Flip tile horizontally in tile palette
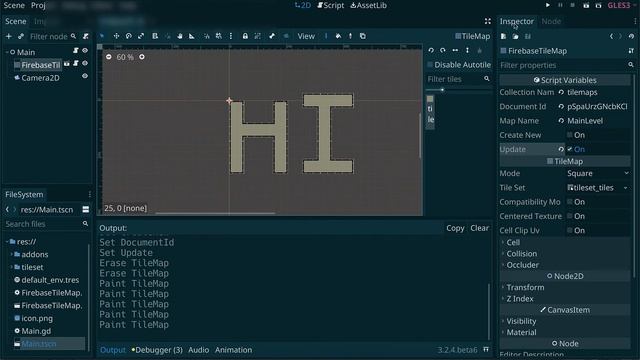The image size is (640, 360). point(455,50)
